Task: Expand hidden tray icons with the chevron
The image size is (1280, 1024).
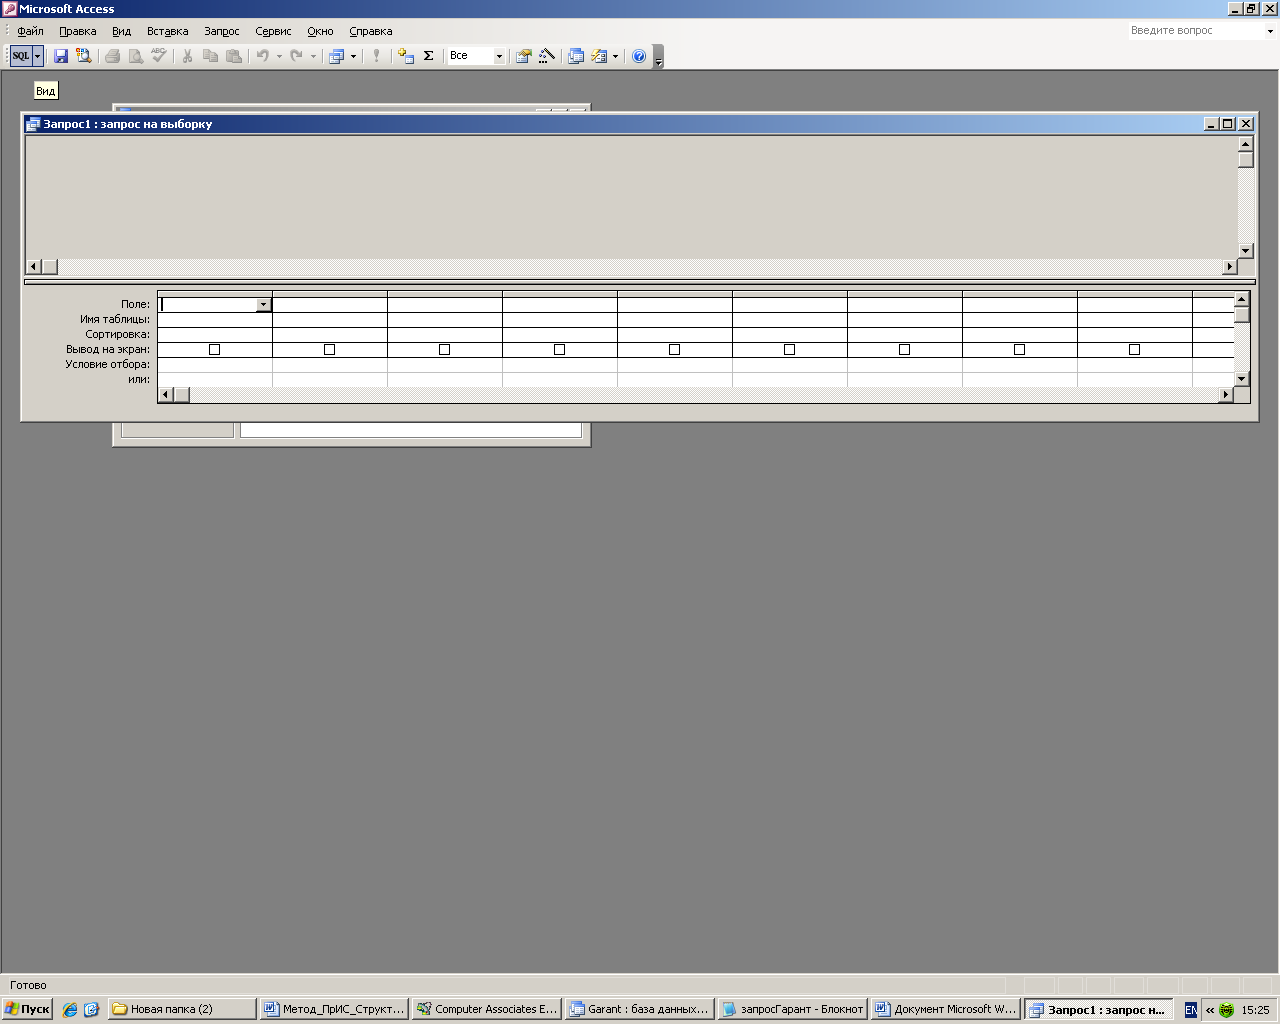Action: [1209, 1010]
